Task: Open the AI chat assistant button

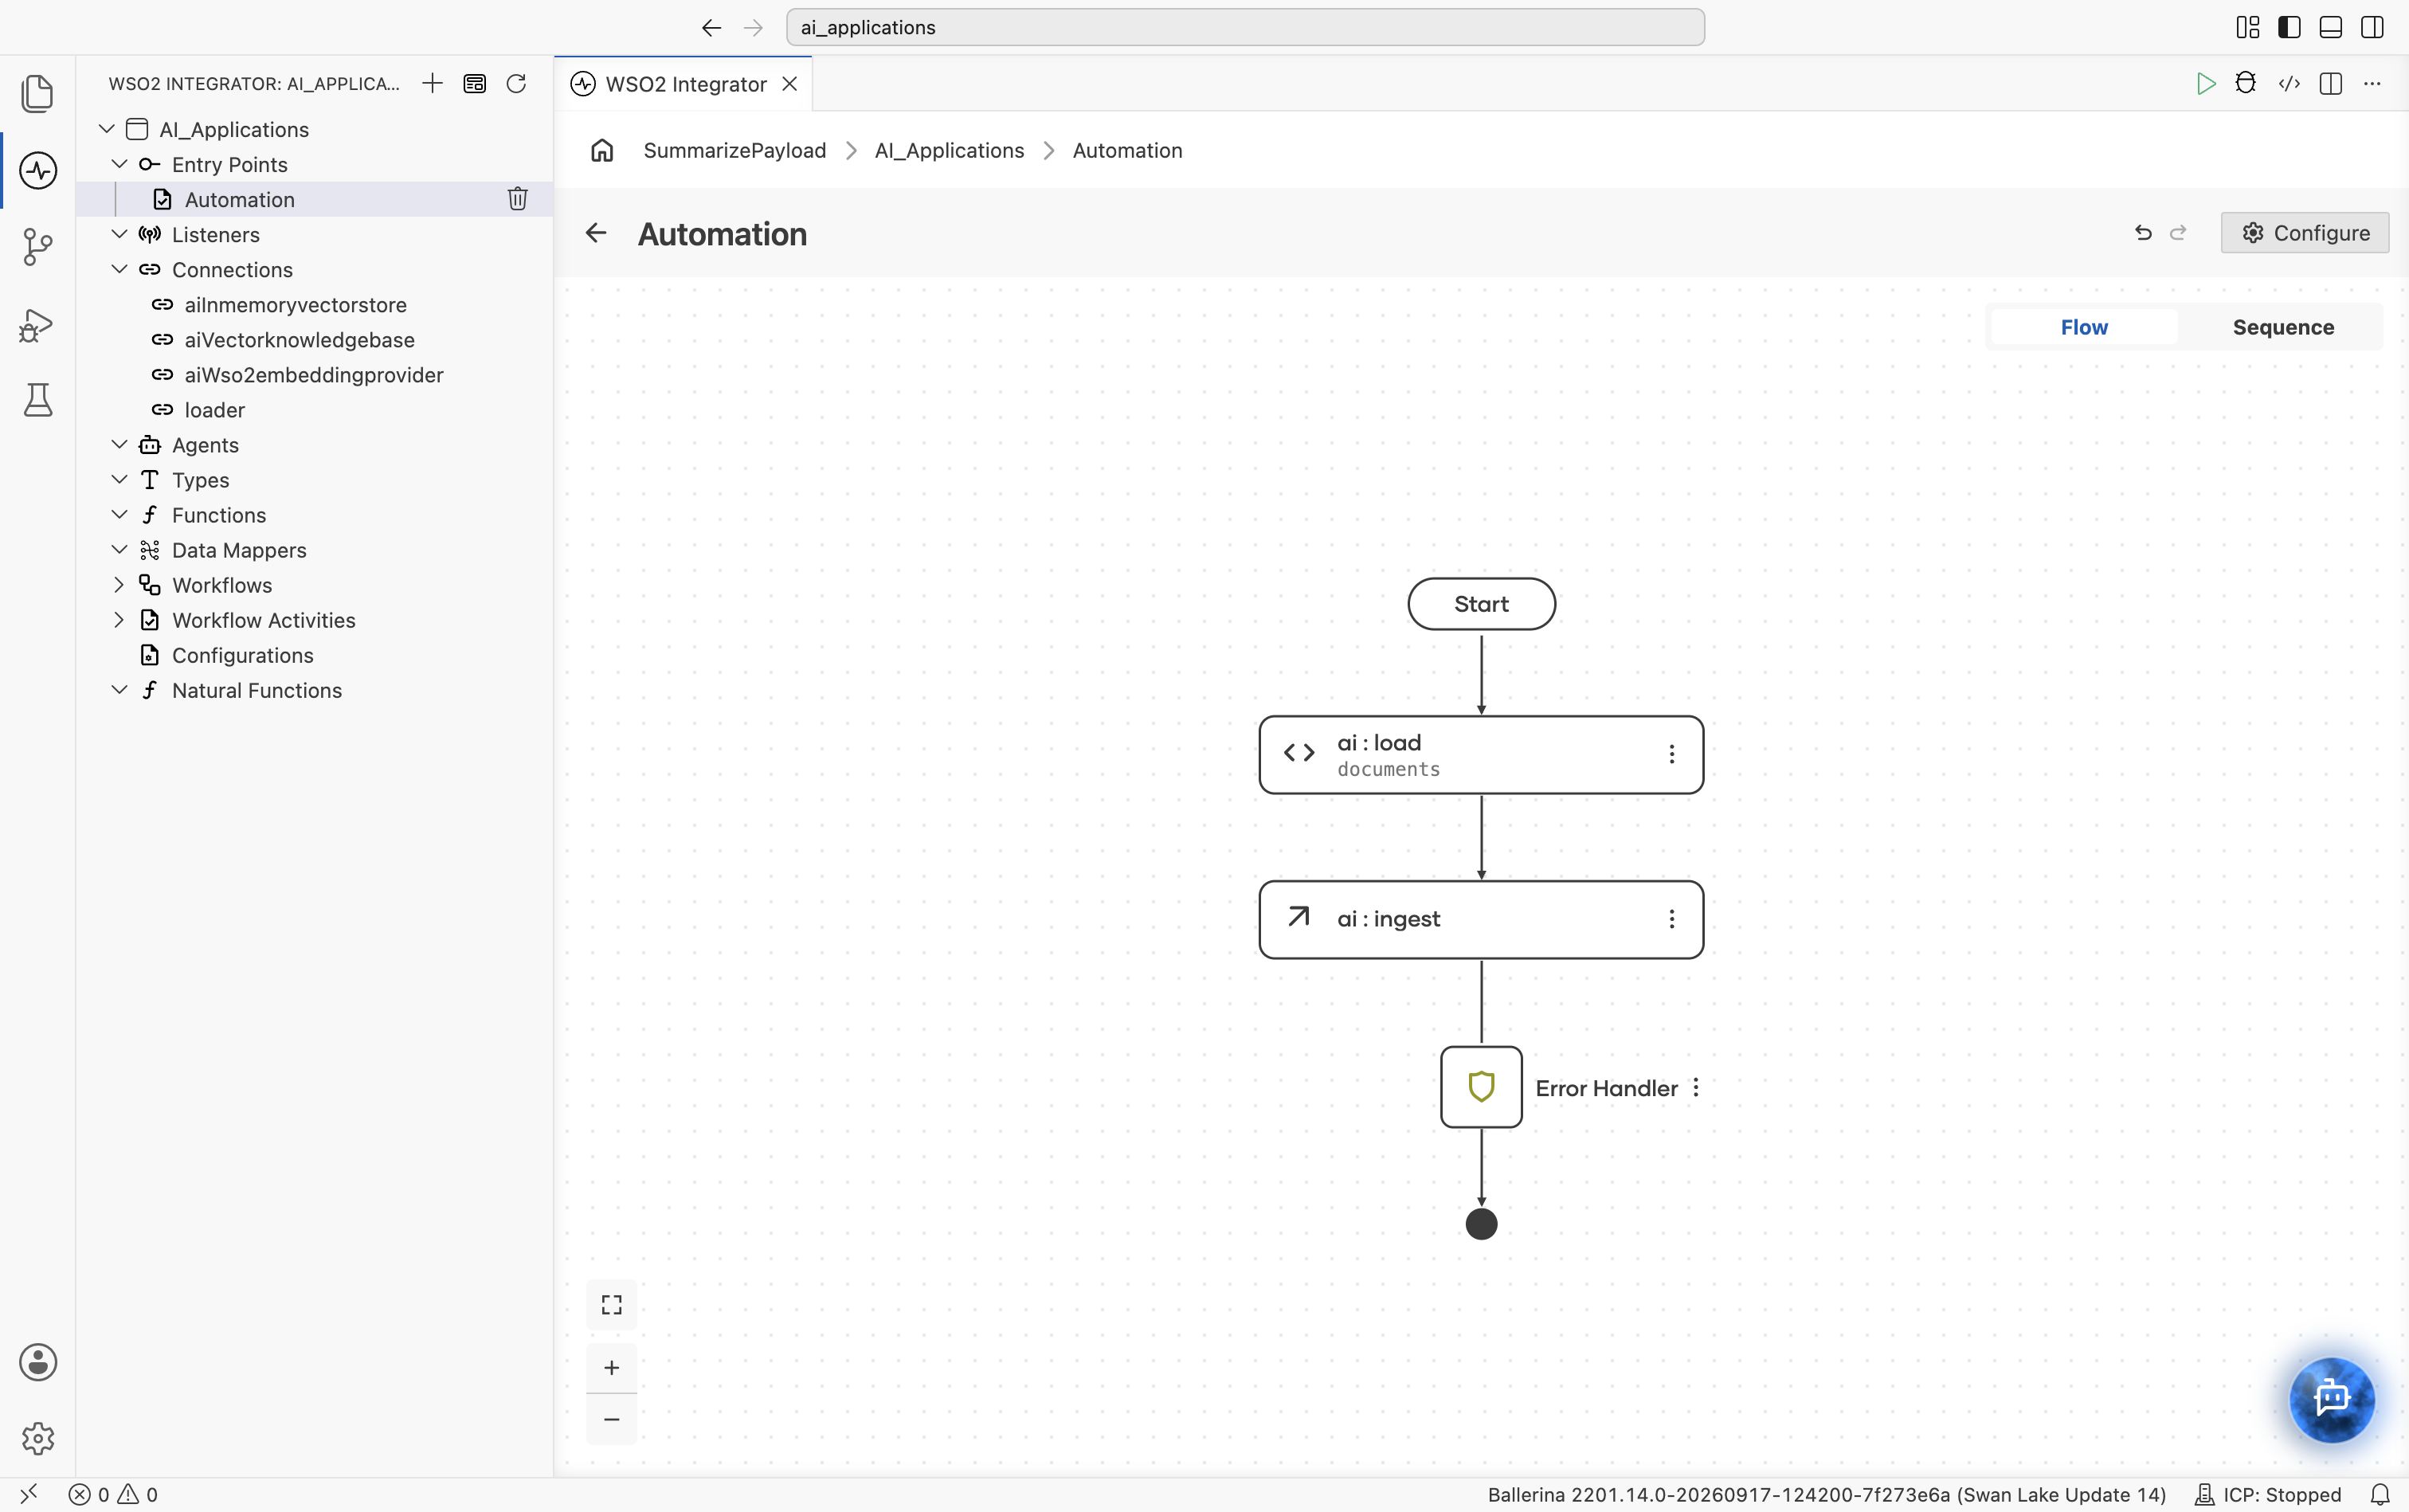Action: [x=2331, y=1398]
